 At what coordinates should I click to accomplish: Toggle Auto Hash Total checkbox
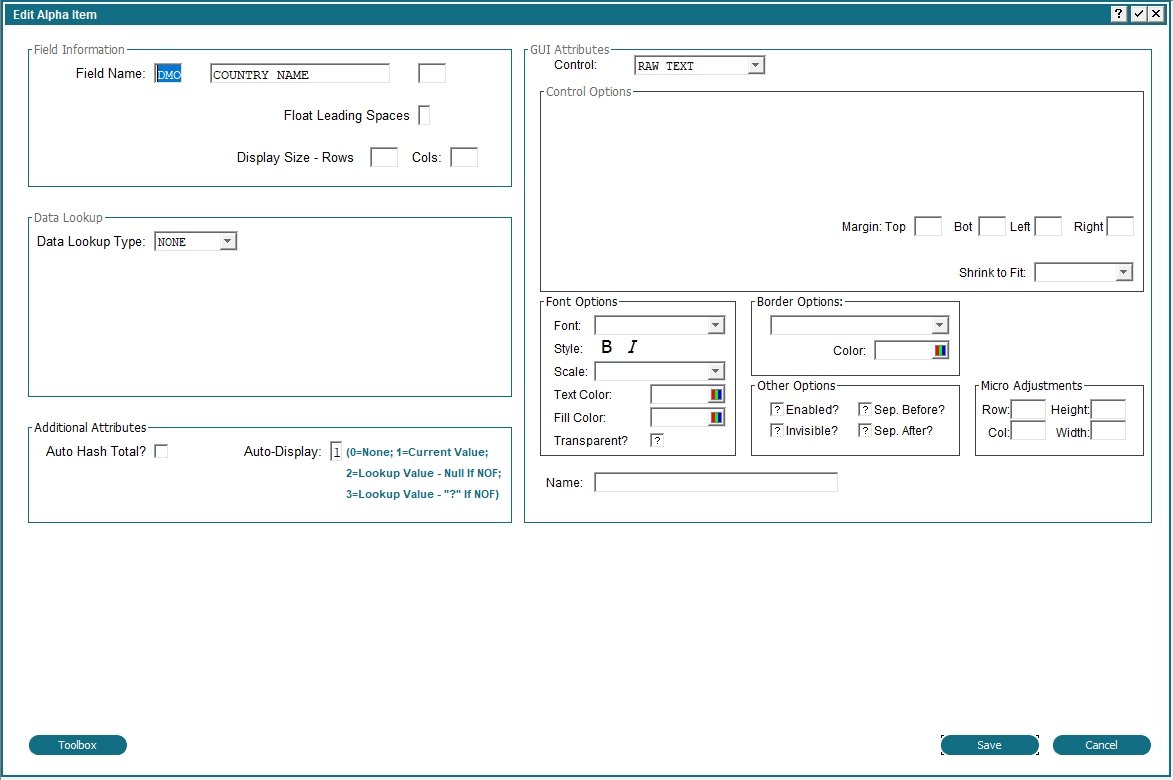pyautogui.click(x=161, y=451)
